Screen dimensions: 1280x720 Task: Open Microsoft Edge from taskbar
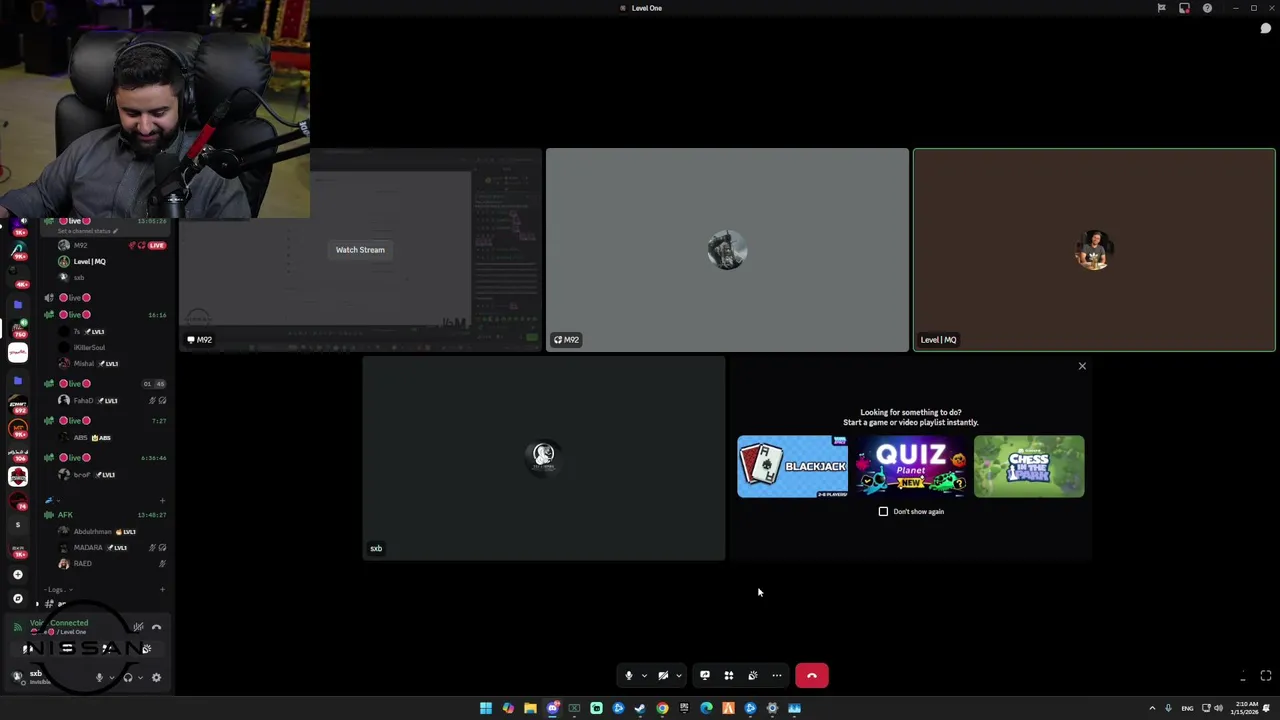pyautogui.click(x=706, y=708)
